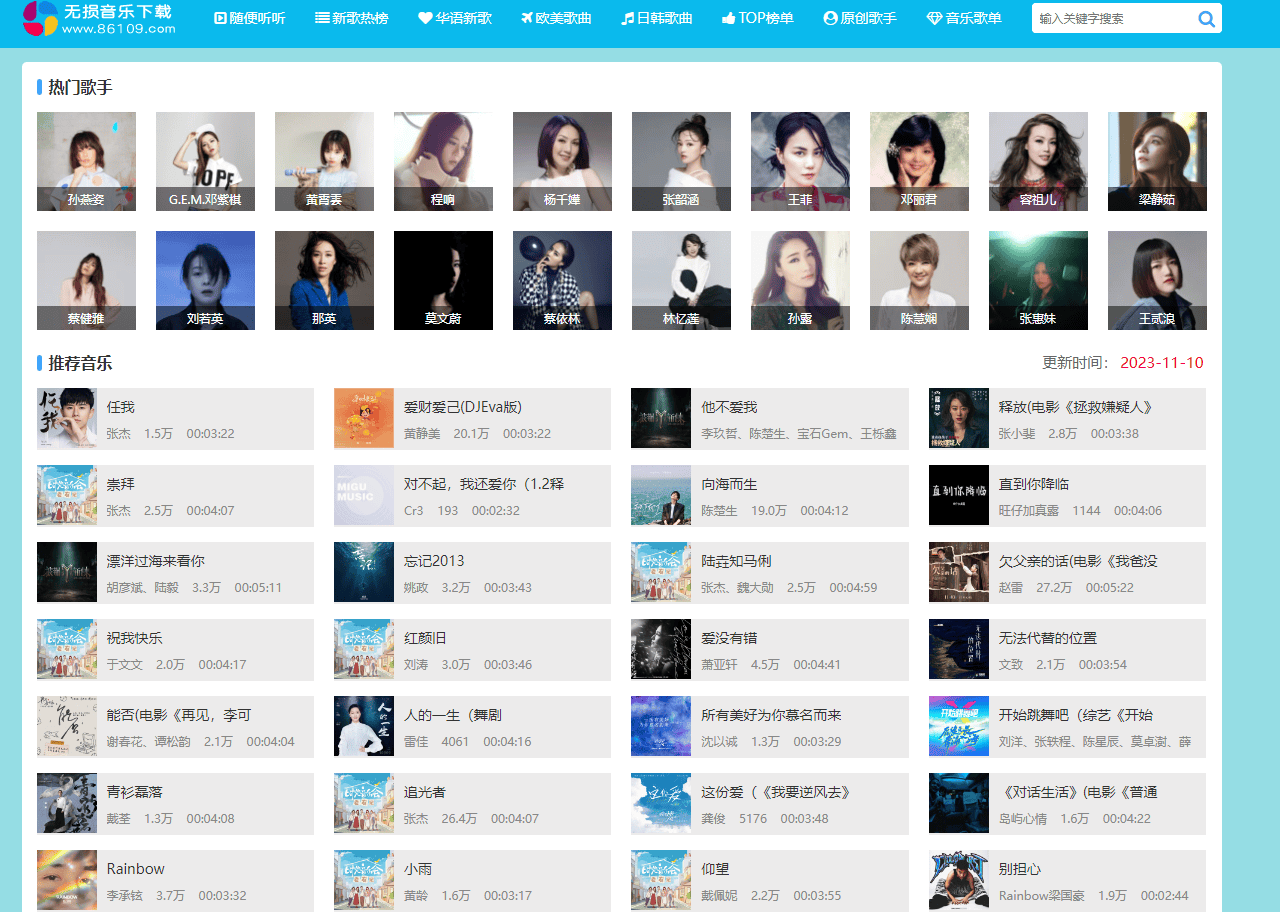Open the TOP榜单 rankings
Image resolution: width=1280 pixels, height=912 pixels.
coord(757,18)
